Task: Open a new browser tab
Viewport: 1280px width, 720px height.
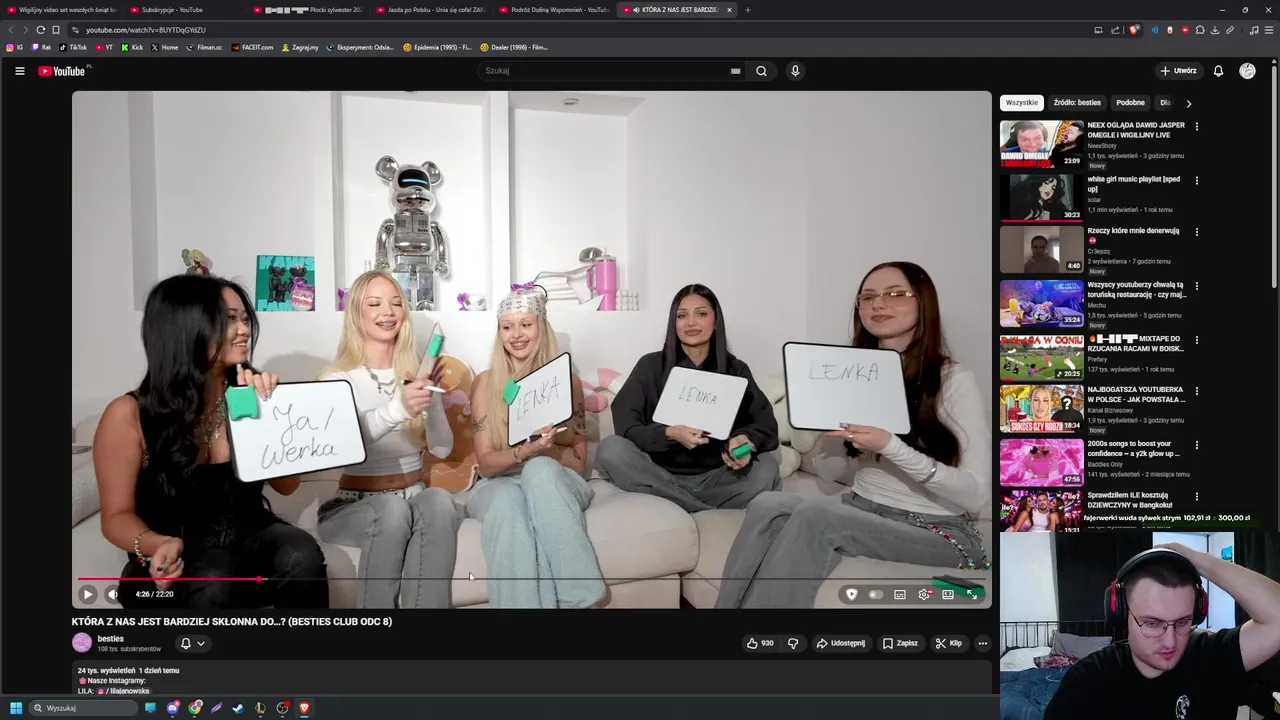Action: click(x=747, y=9)
